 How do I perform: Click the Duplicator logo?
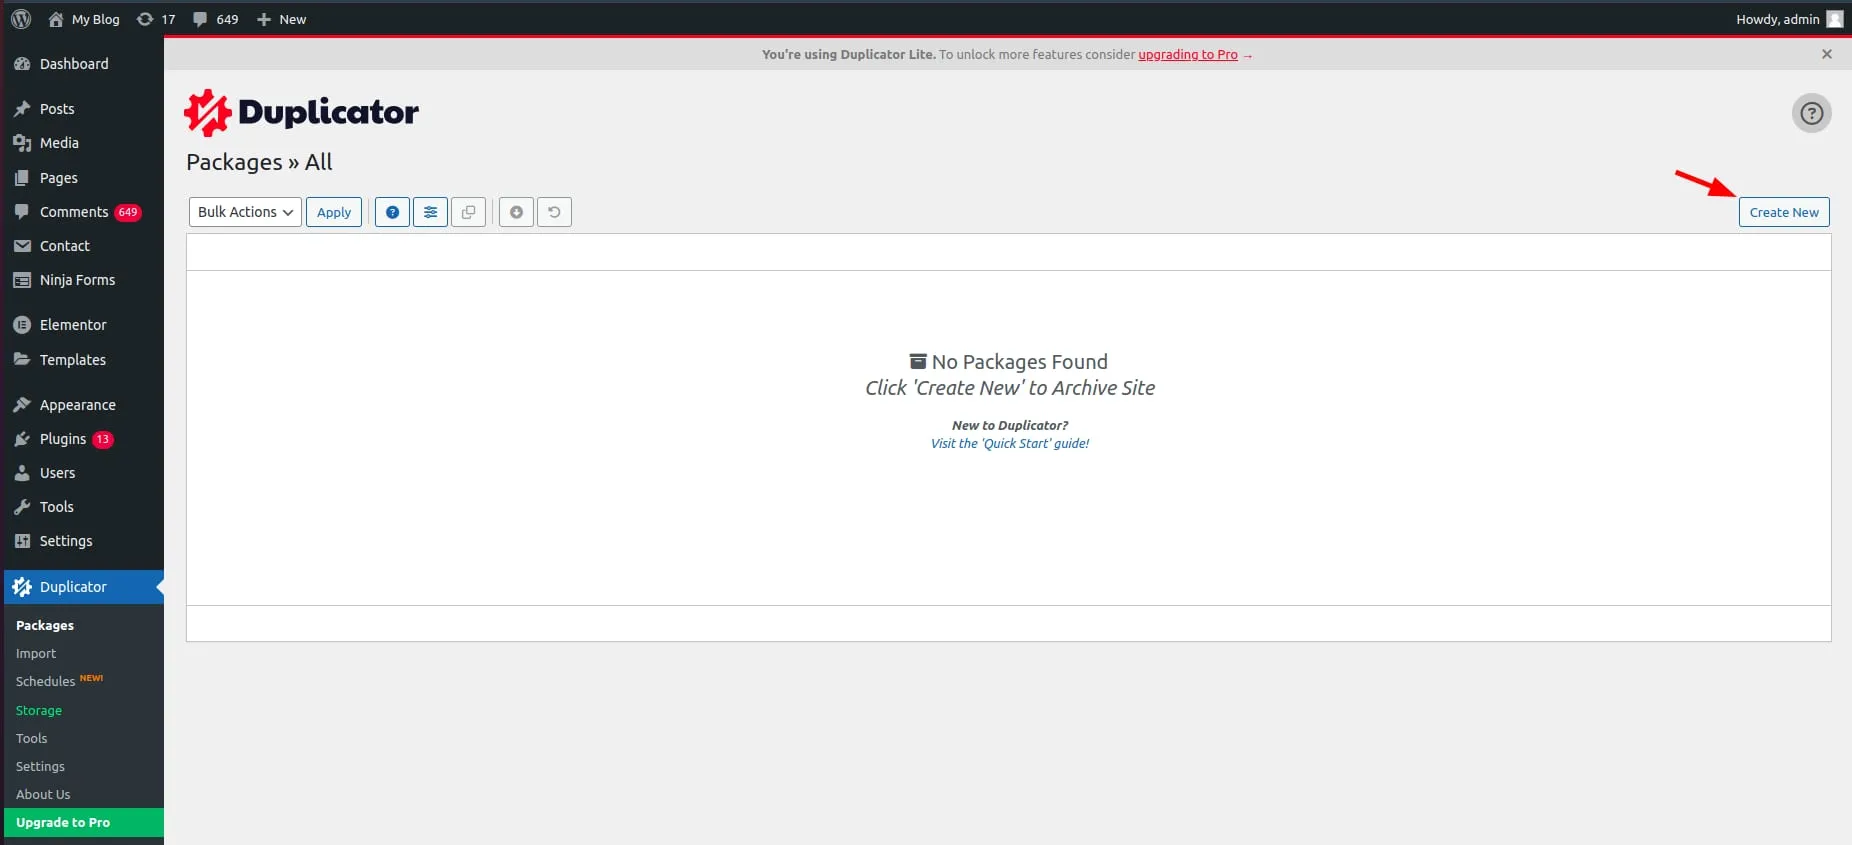[301, 112]
